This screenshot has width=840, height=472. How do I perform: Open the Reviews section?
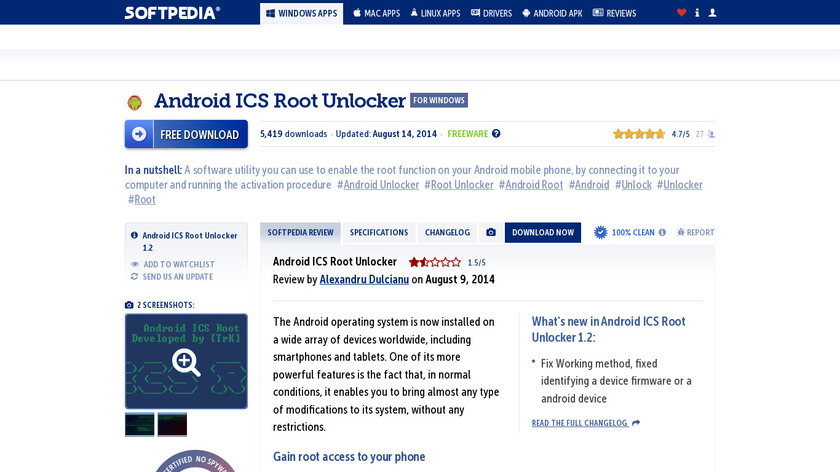(x=614, y=13)
